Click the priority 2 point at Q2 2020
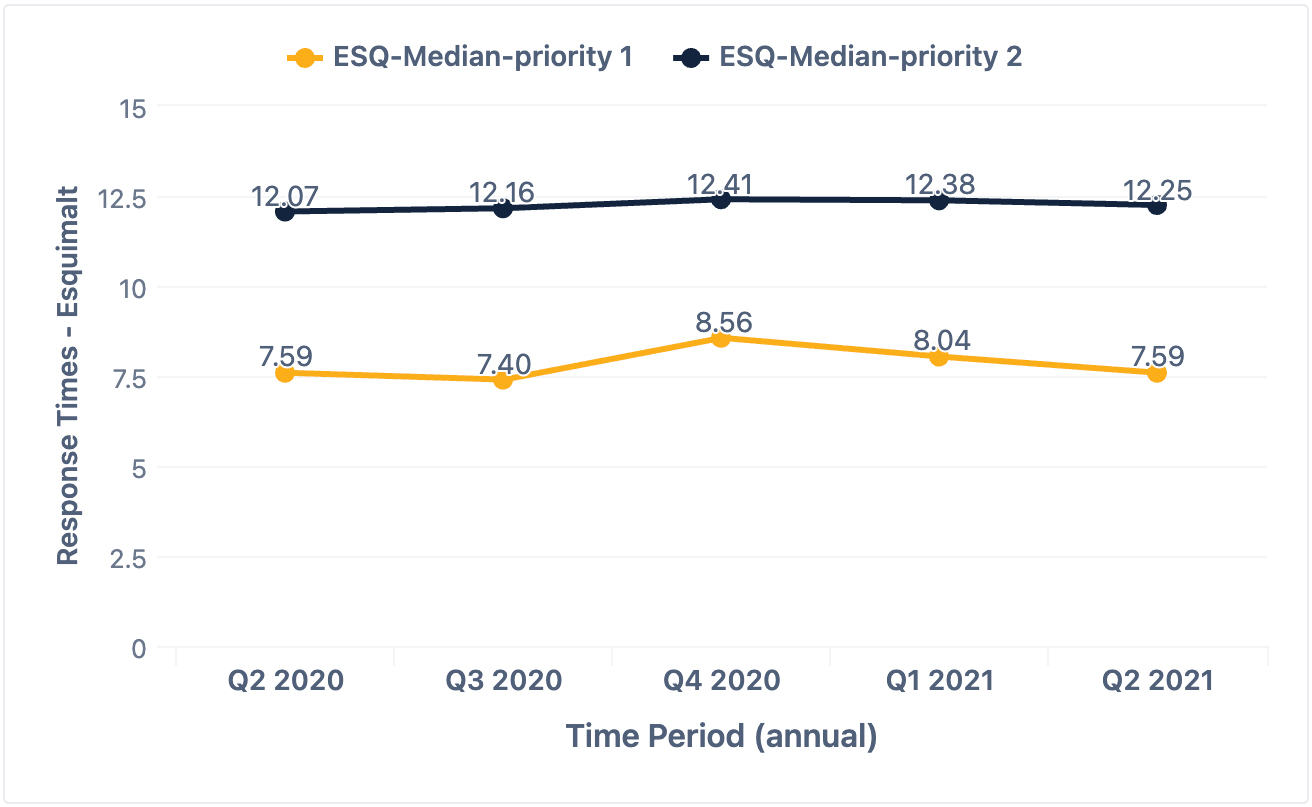This screenshot has width=1312, height=807. pyautogui.click(x=285, y=212)
